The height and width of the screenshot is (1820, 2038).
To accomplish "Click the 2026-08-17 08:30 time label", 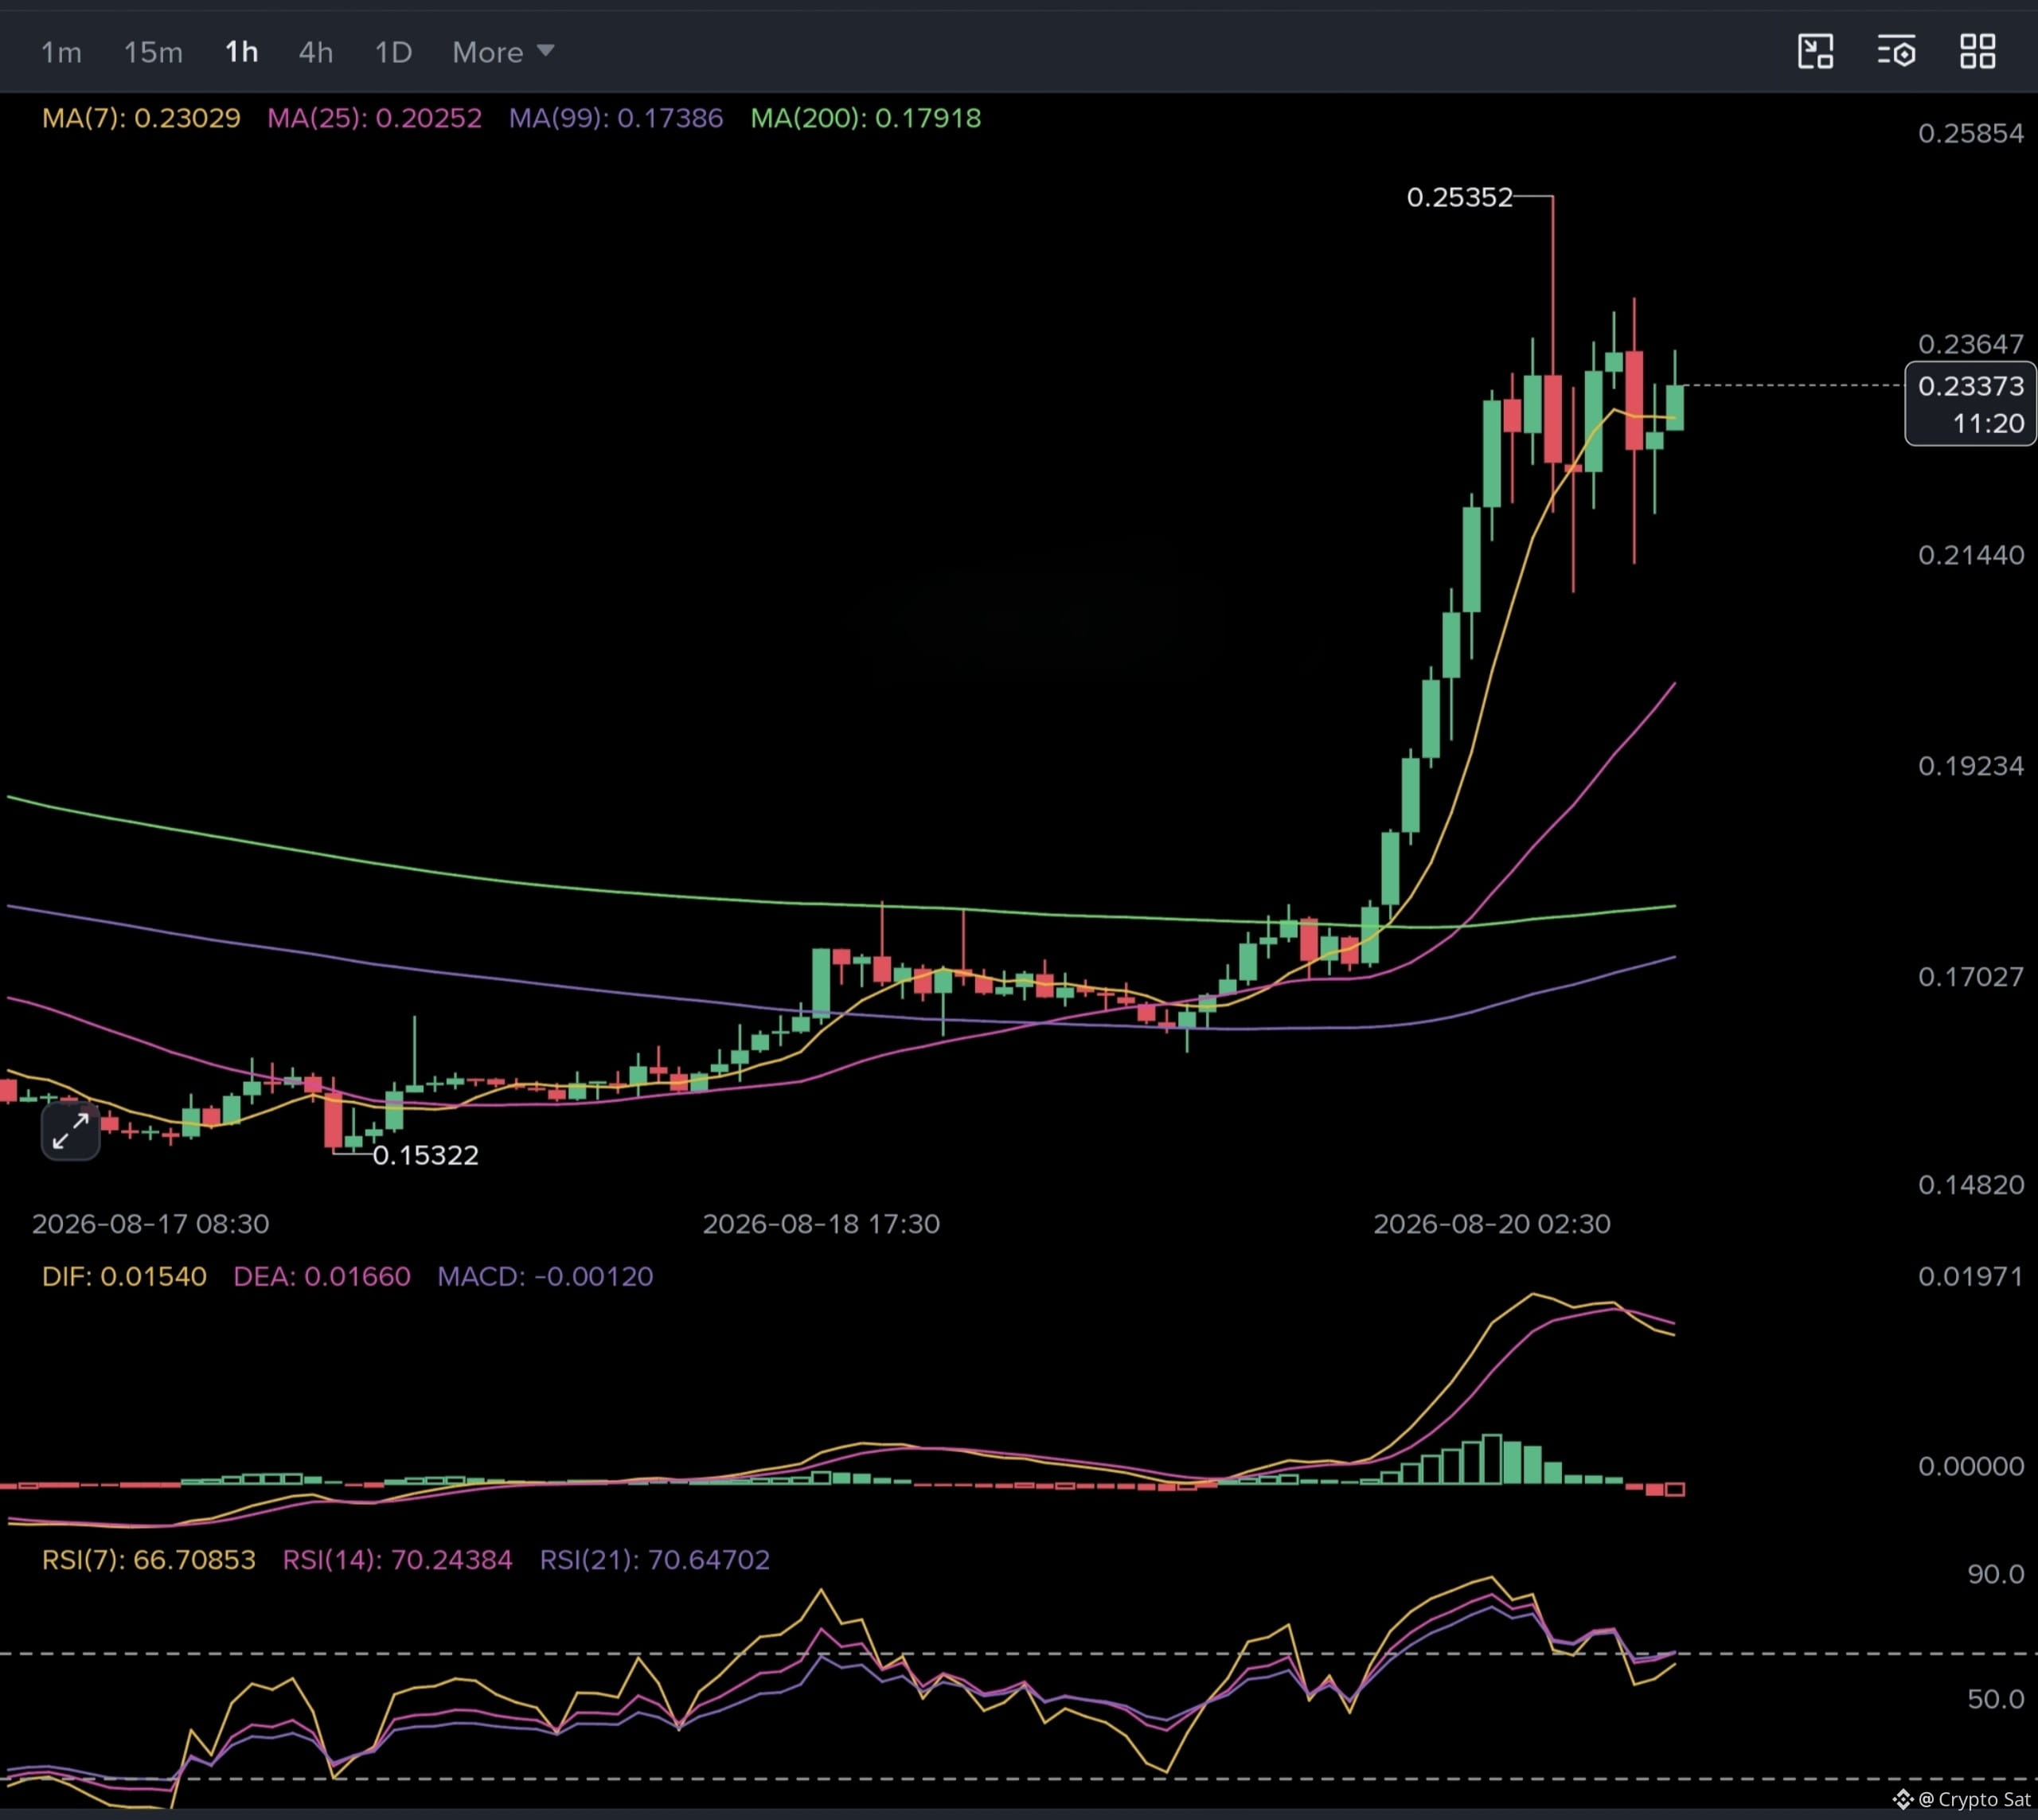I will (151, 1224).
